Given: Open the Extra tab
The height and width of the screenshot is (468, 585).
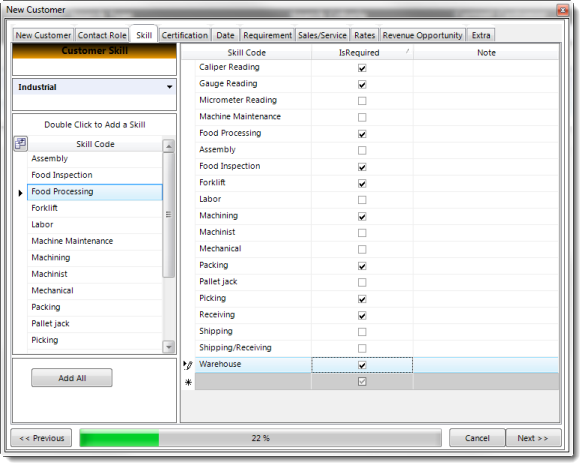Looking at the screenshot, I should coord(481,35).
